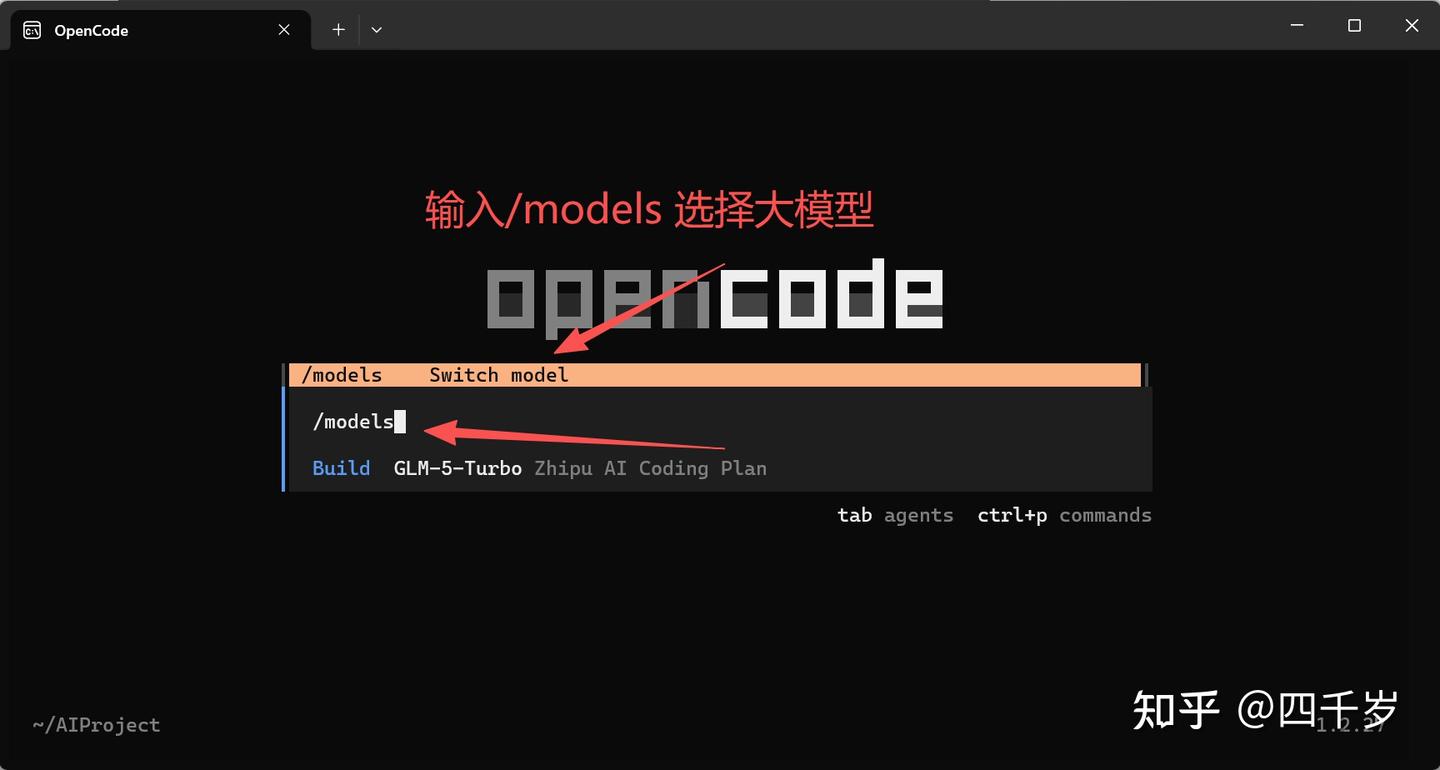Close the OpenCode tab
This screenshot has height=770, width=1440.
tap(284, 30)
